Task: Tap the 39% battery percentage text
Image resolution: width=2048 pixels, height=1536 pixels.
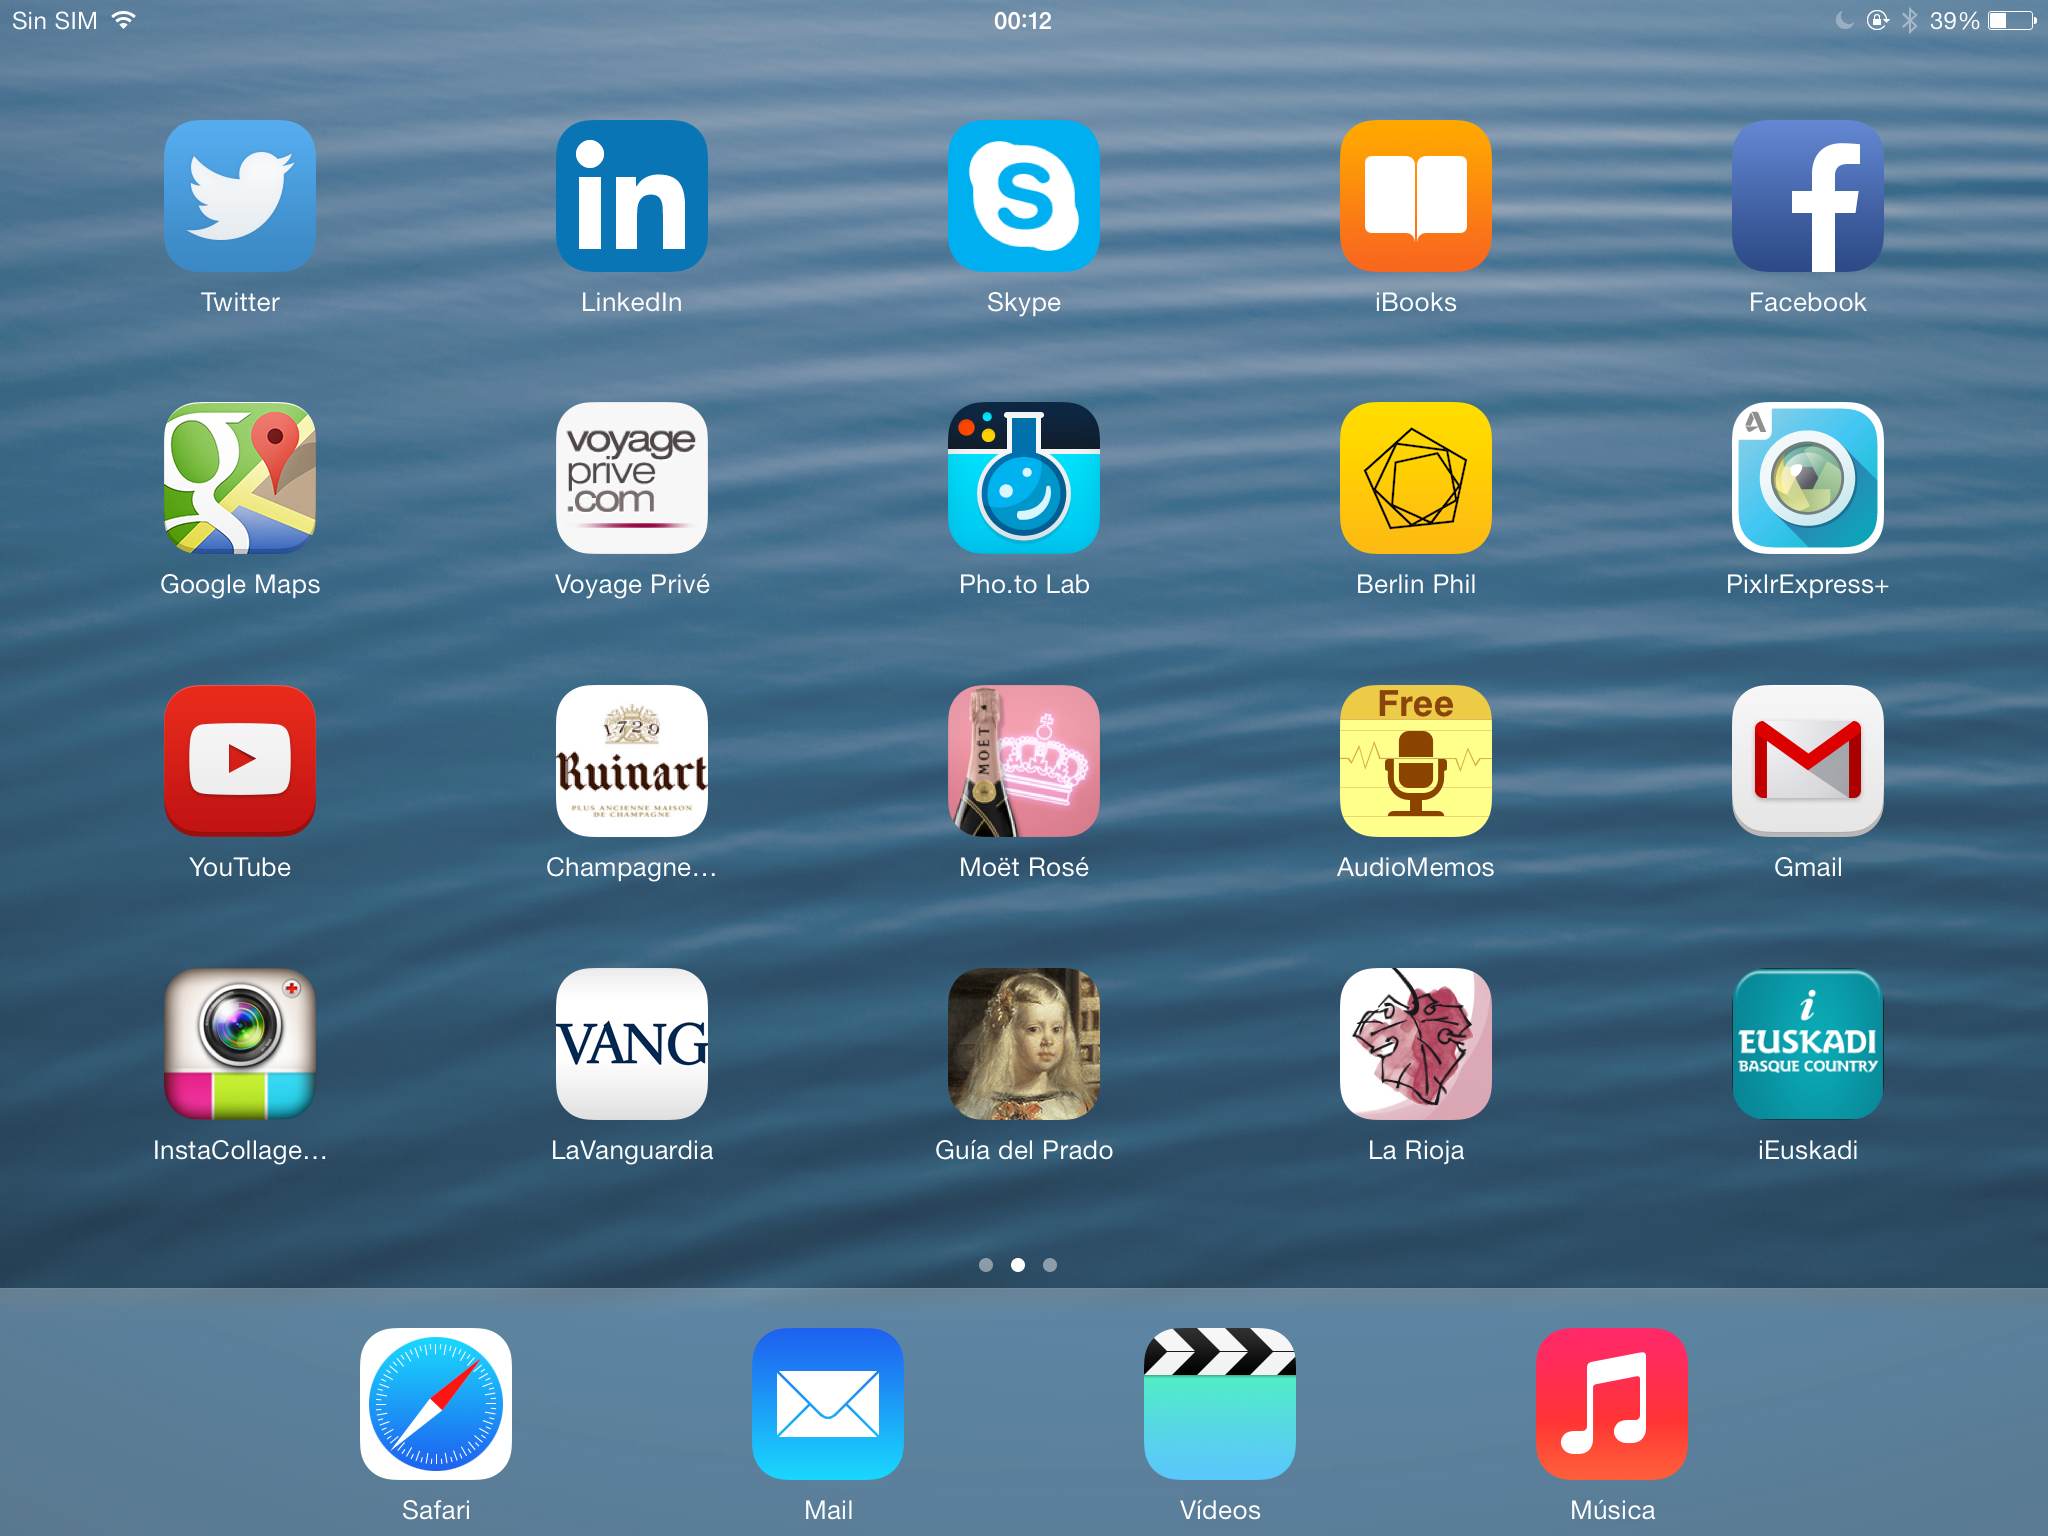Action: pos(1954,21)
